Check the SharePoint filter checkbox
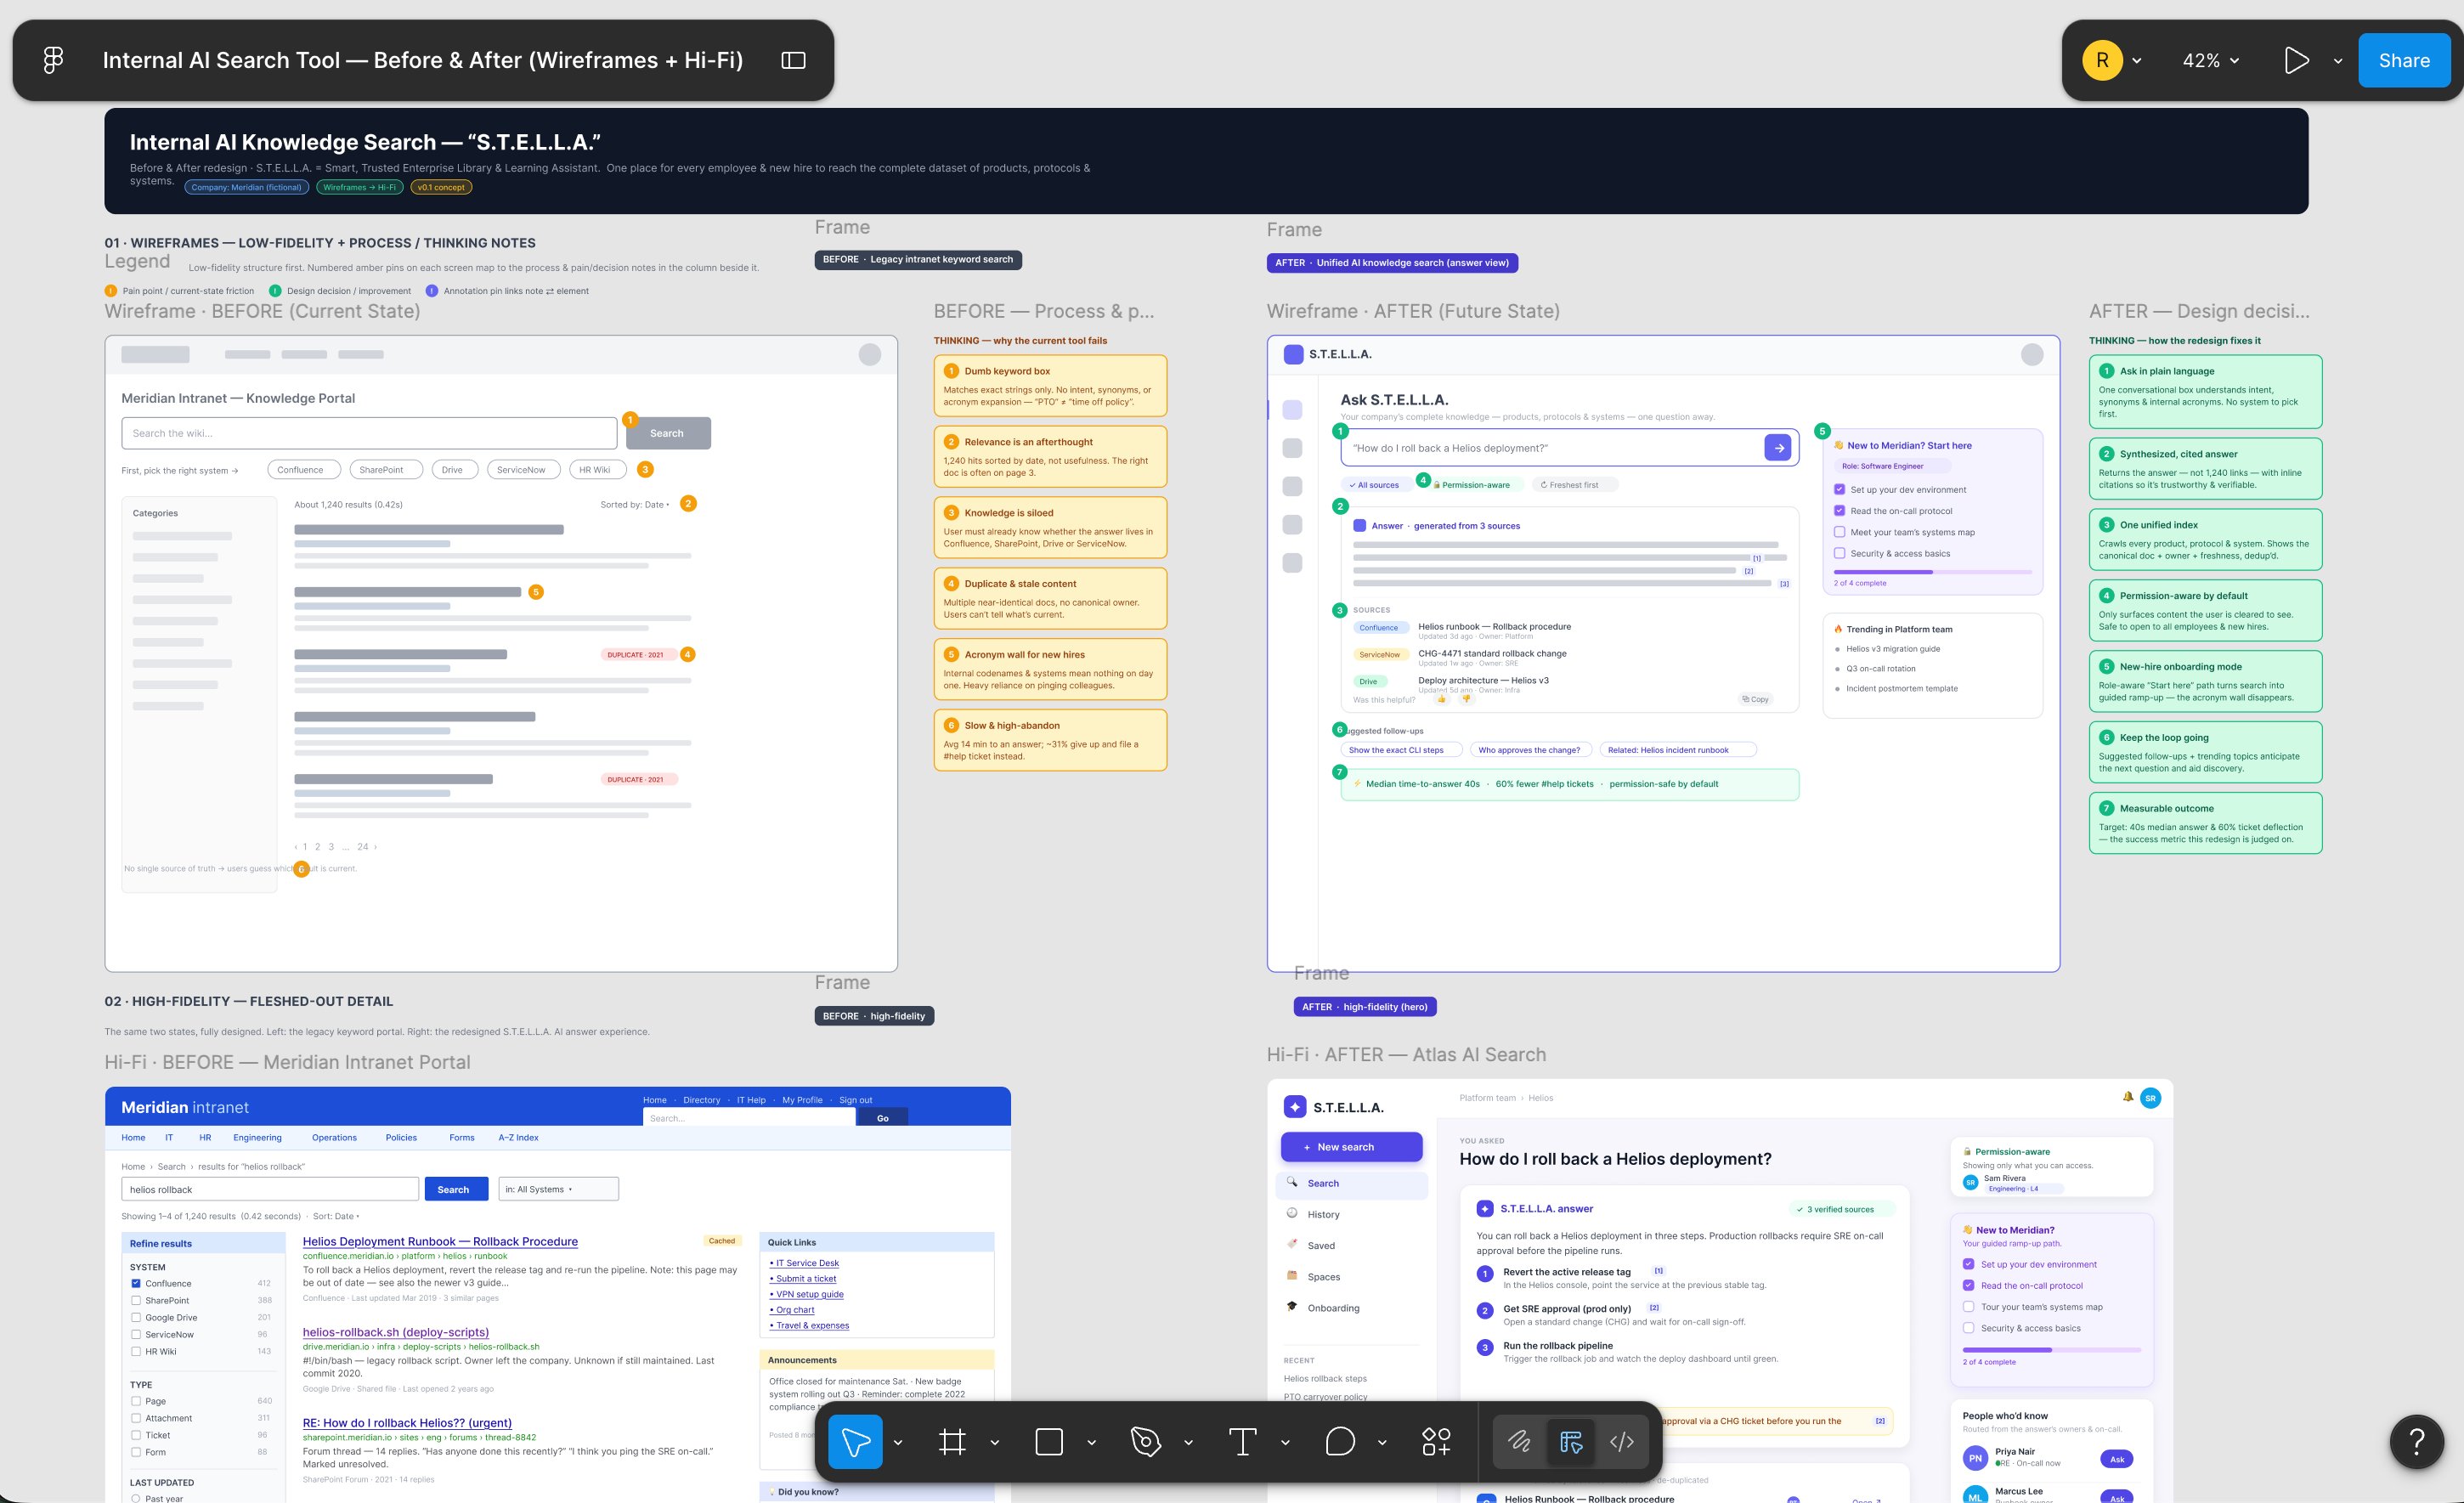 point(136,1300)
